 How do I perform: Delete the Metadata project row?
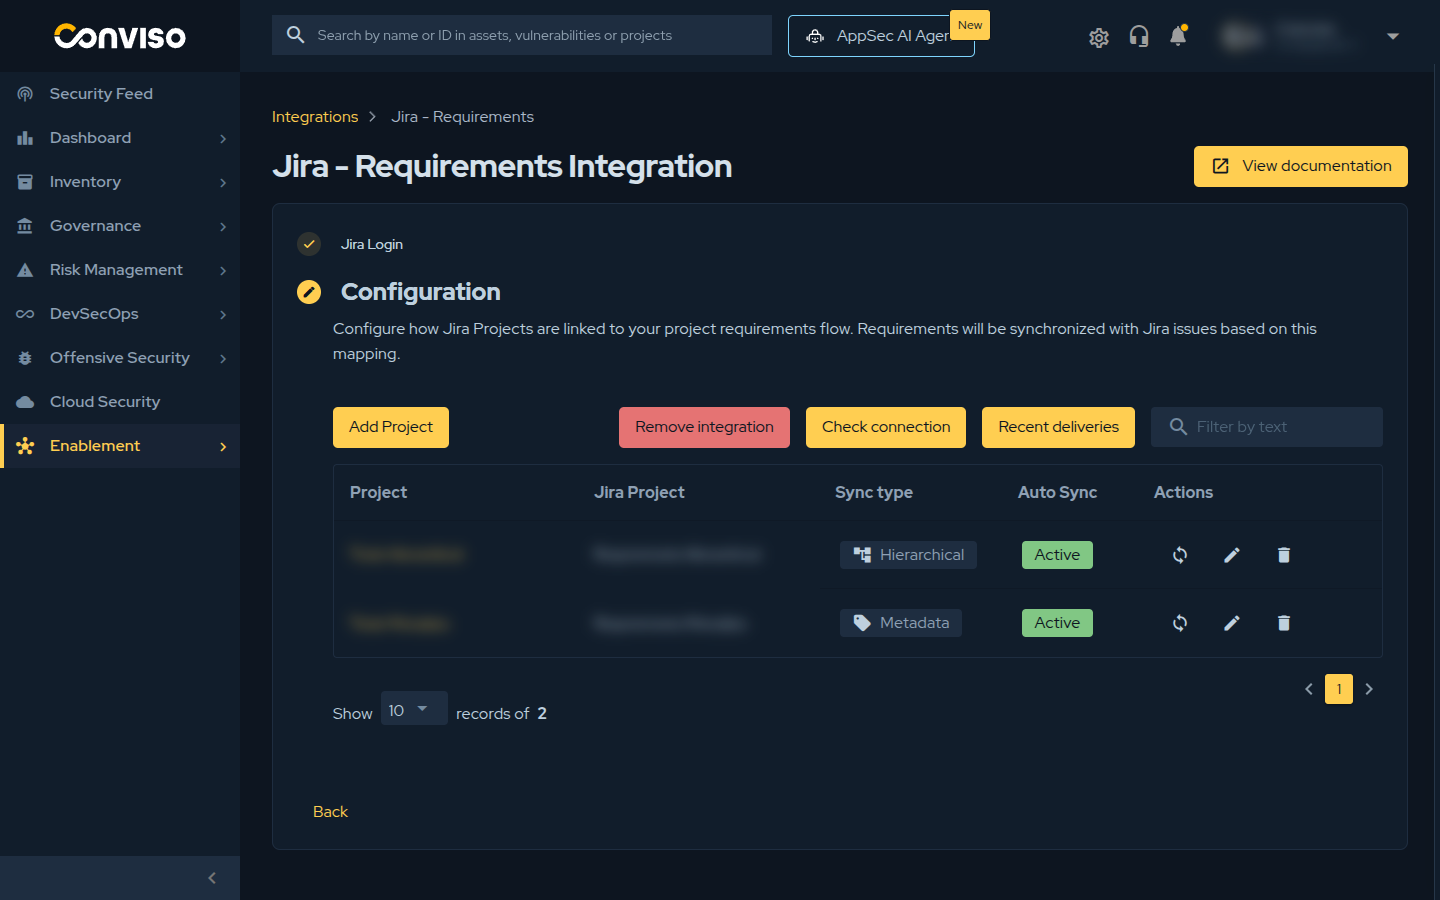tap(1284, 623)
